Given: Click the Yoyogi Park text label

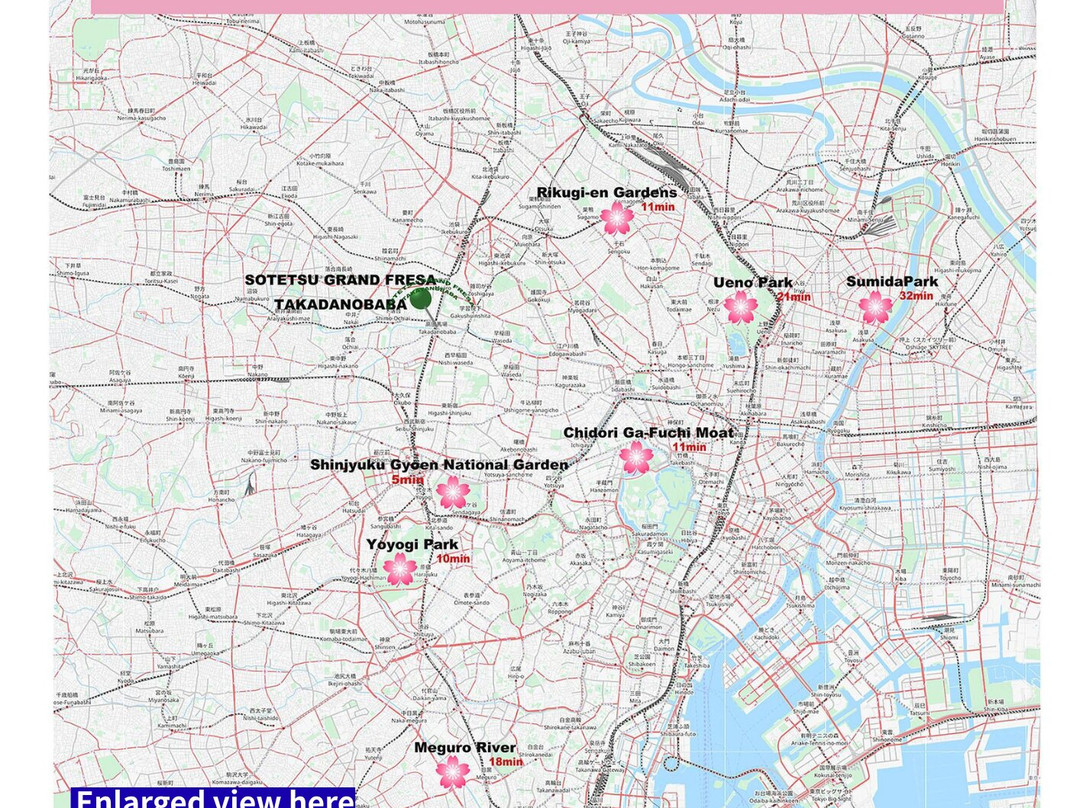Looking at the screenshot, I should click(412, 544).
